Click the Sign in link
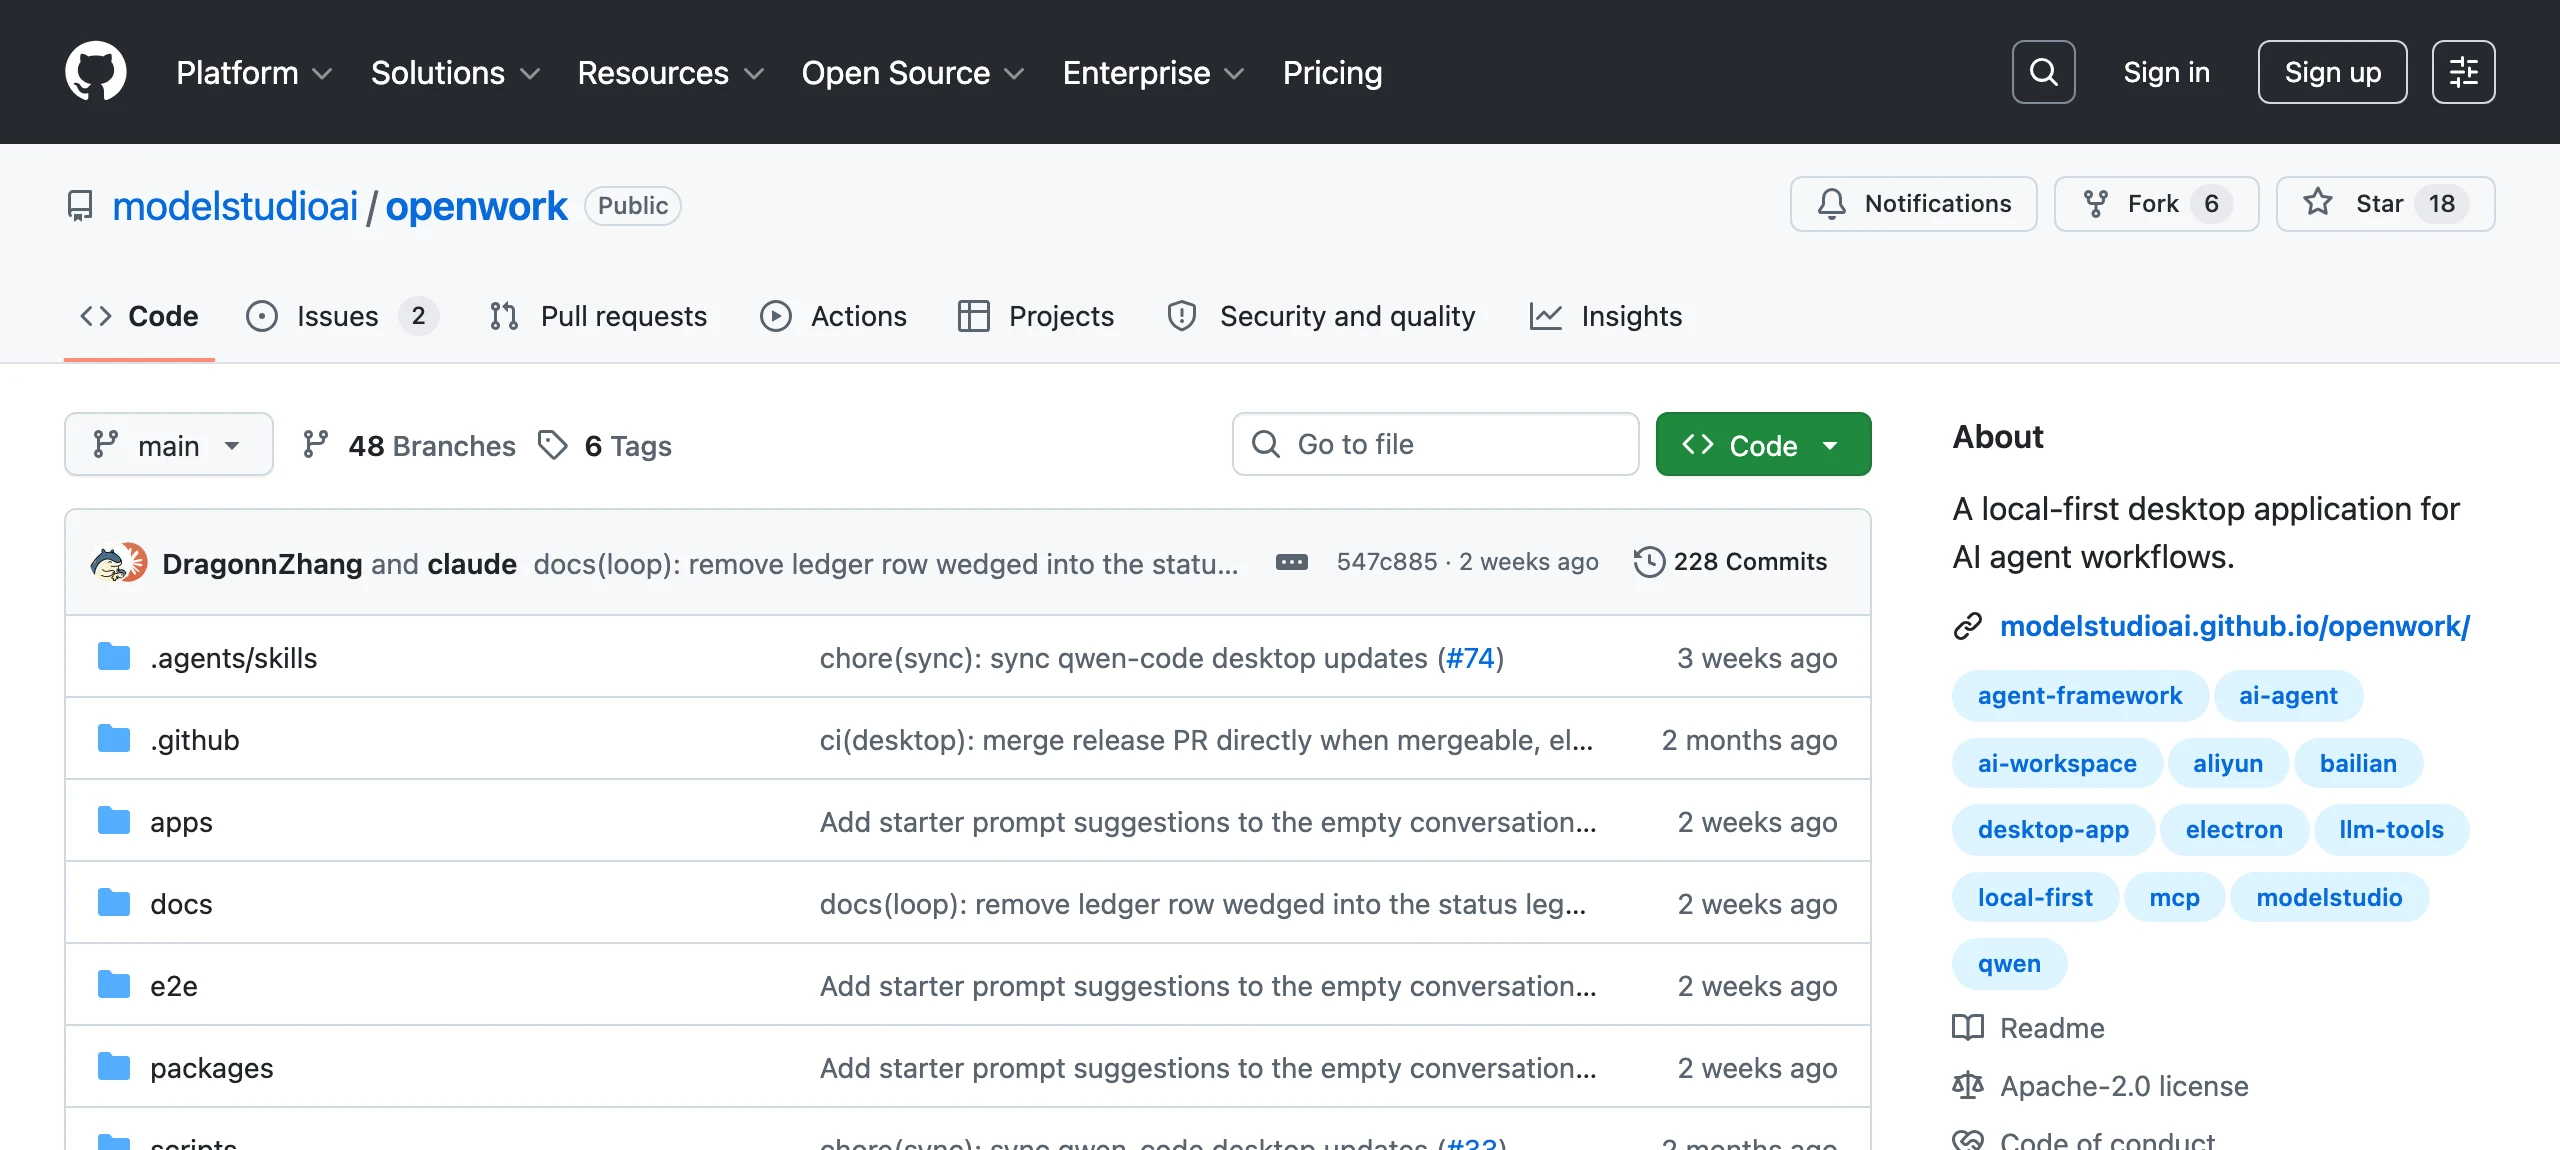Viewport: 2560px width, 1150px height. (2166, 72)
